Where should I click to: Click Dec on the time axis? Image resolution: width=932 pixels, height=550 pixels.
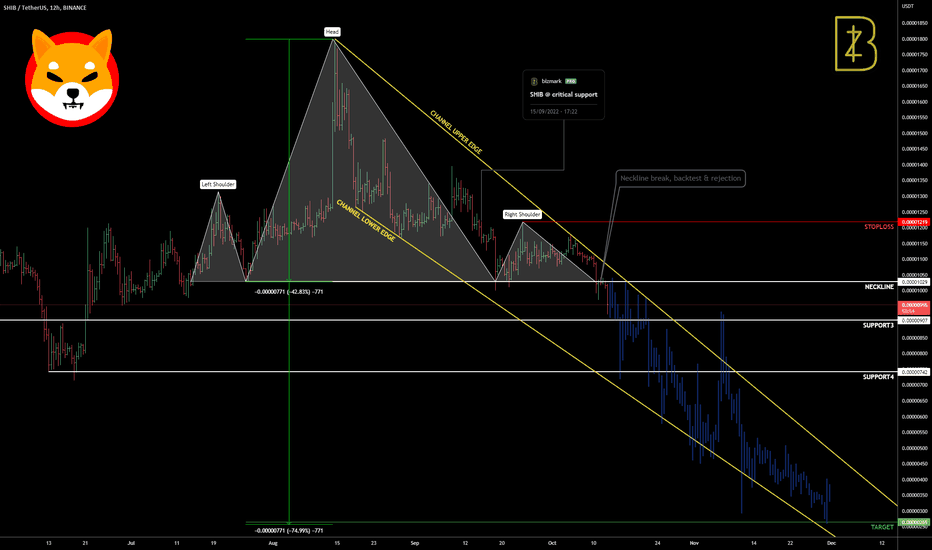tap(832, 543)
